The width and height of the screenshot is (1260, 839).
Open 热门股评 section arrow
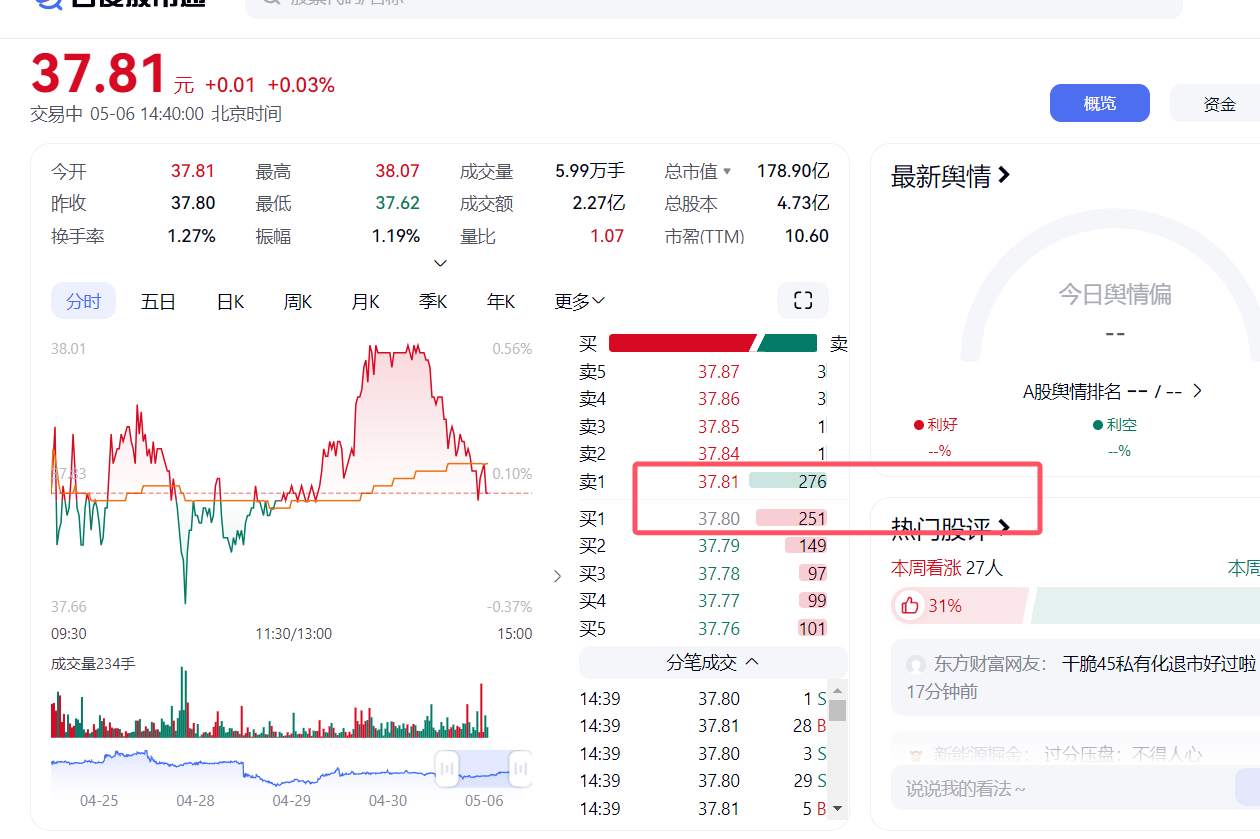tap(1004, 527)
